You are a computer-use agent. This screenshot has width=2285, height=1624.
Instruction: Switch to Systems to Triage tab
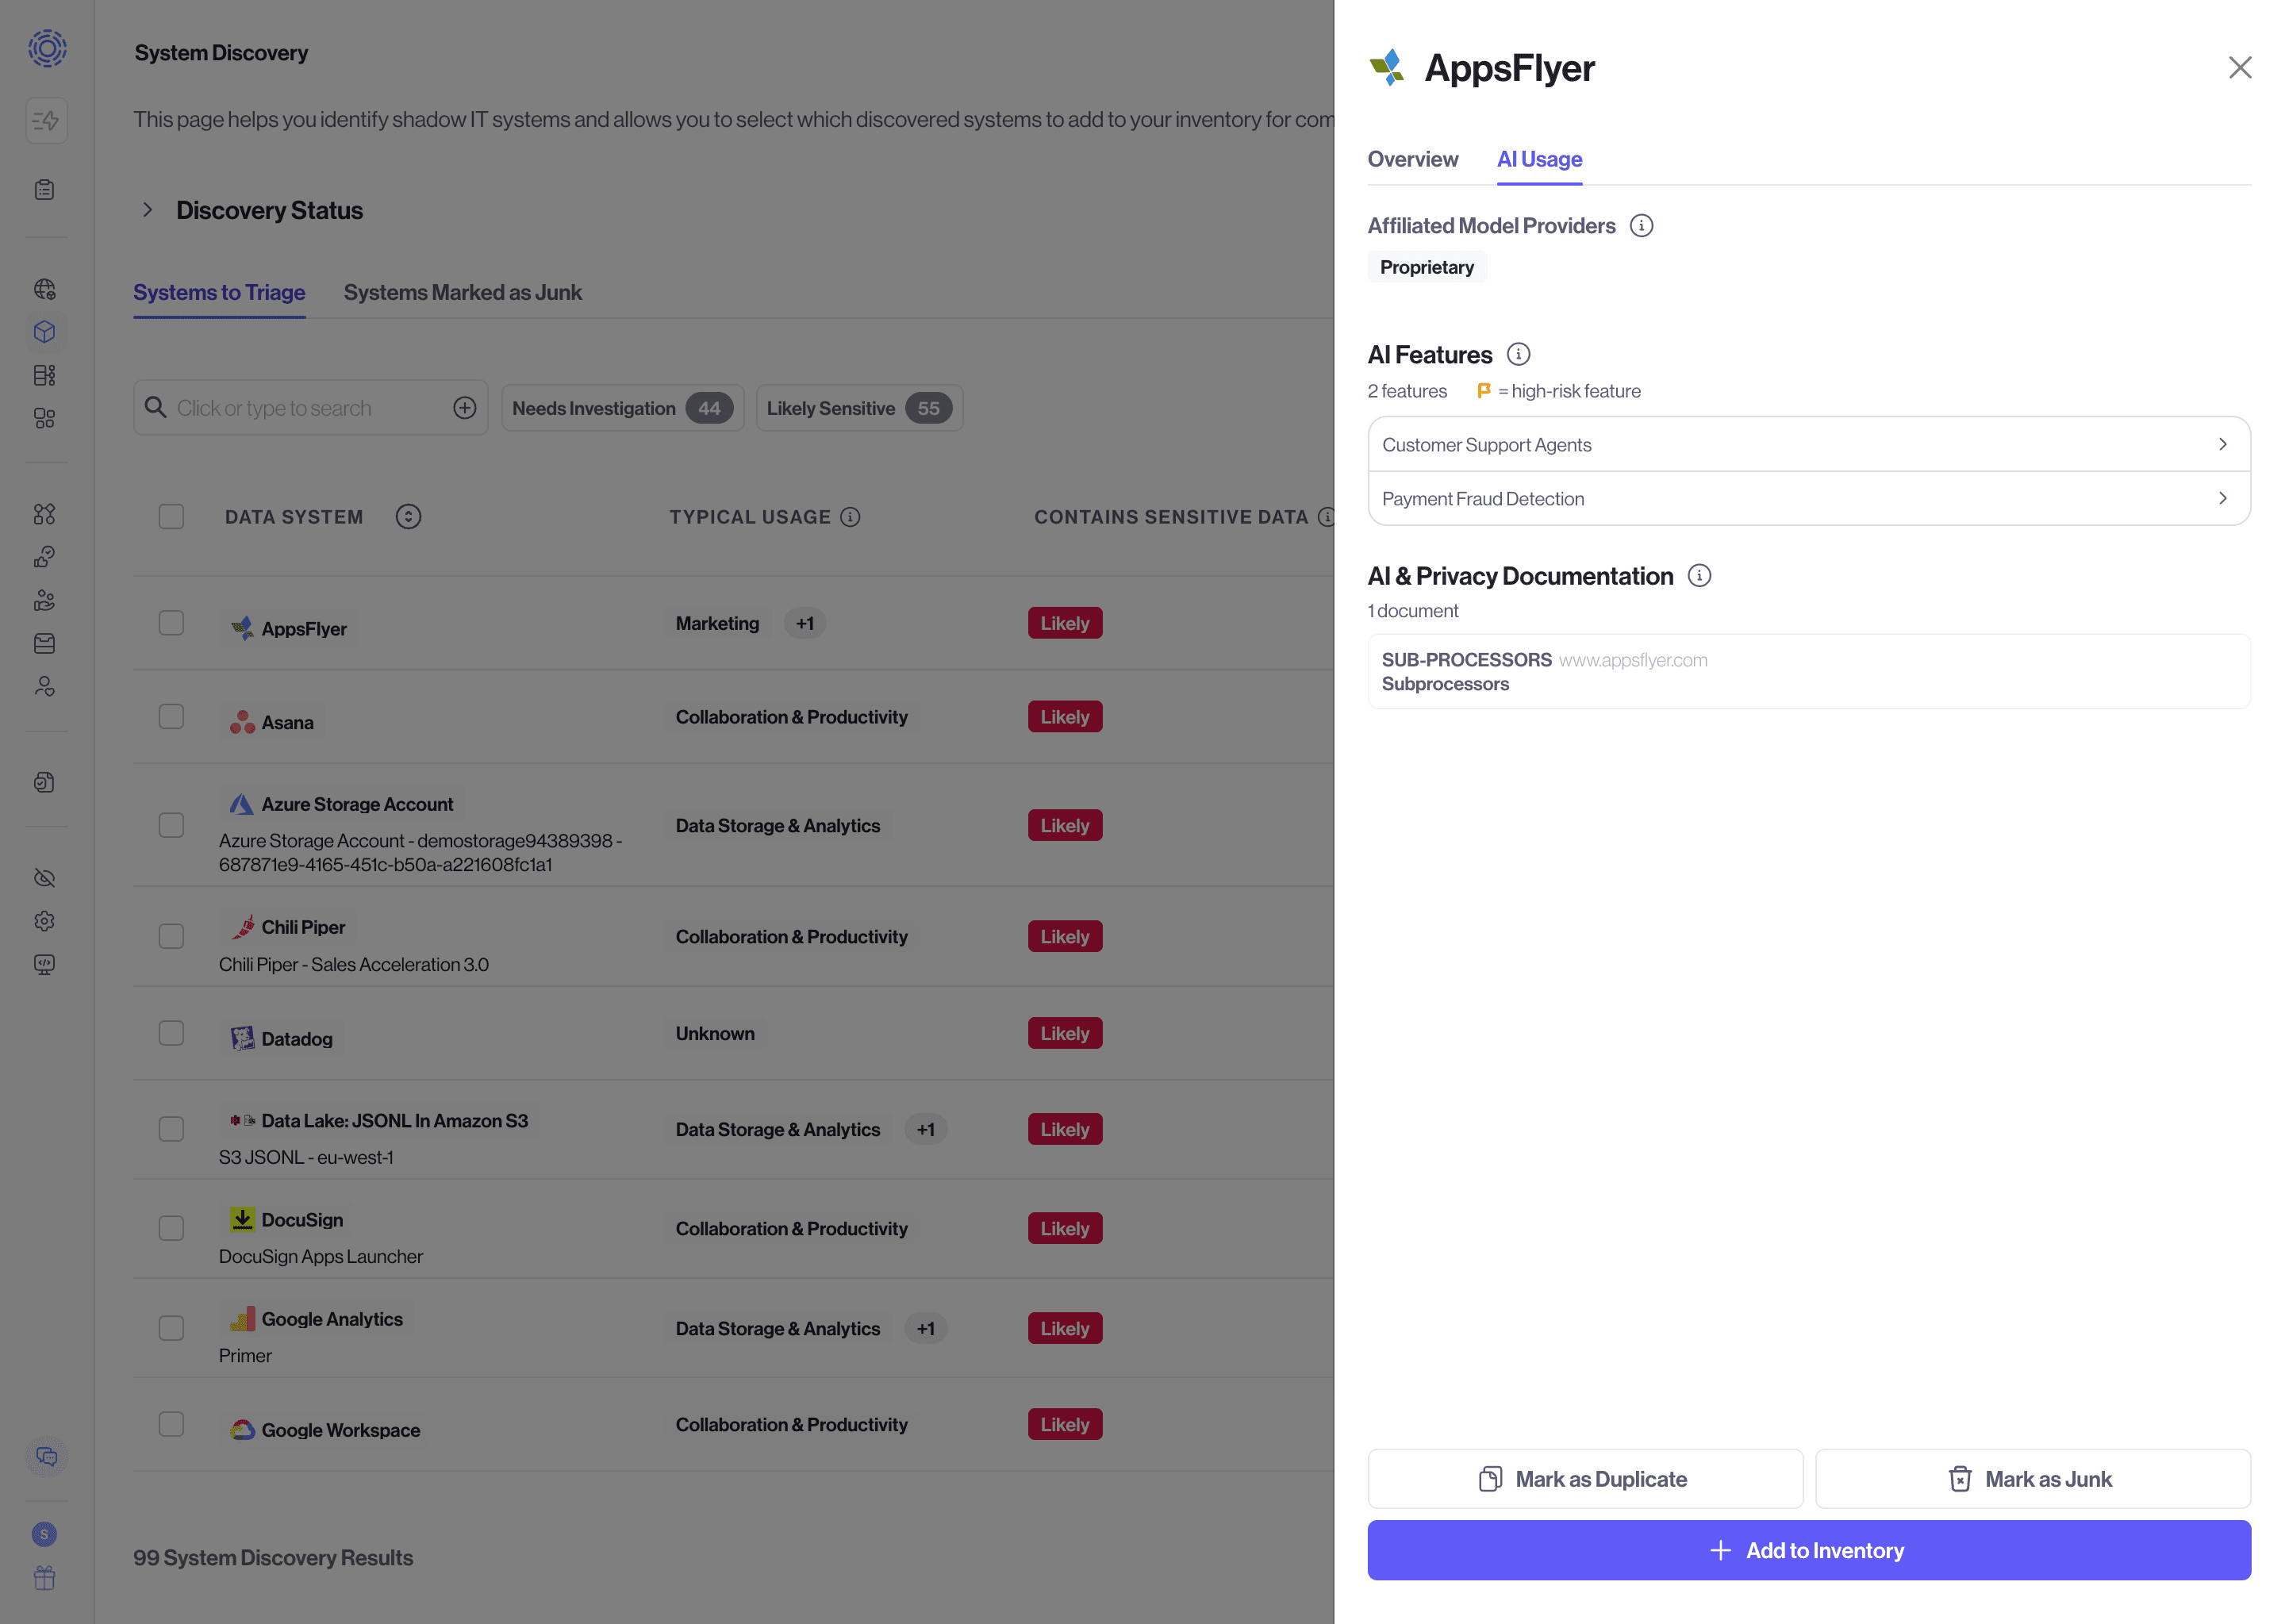click(x=219, y=293)
